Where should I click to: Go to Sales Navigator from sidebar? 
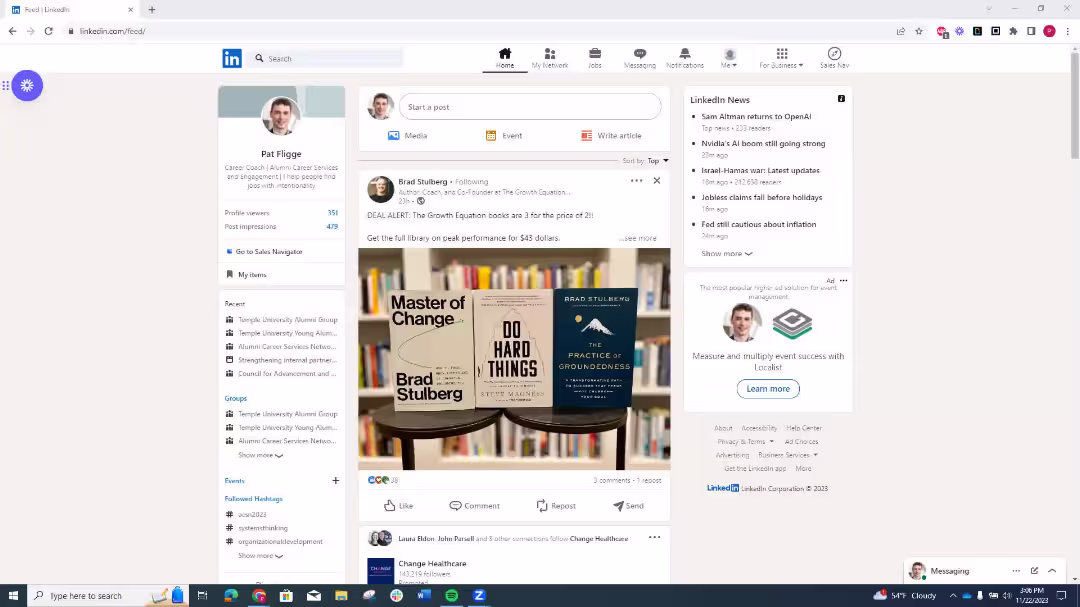269,251
